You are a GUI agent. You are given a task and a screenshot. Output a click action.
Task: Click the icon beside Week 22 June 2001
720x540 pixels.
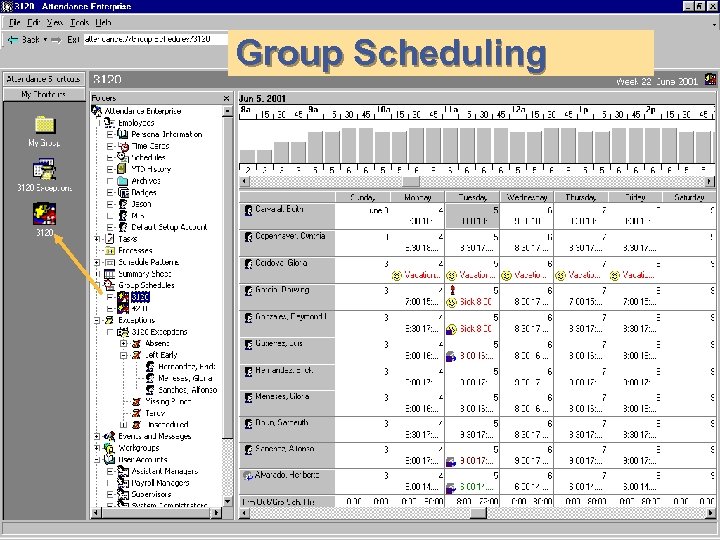click(x=710, y=79)
